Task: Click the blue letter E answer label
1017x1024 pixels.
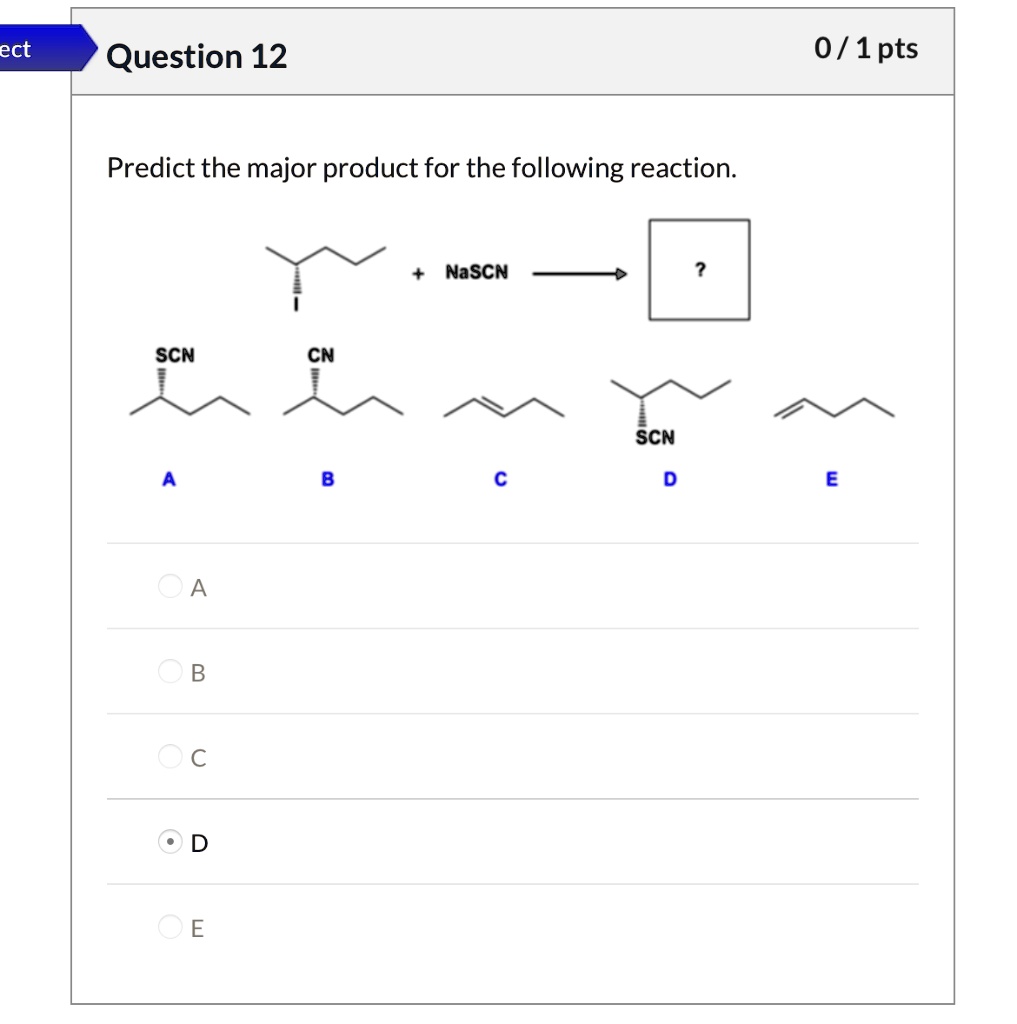Action: (x=831, y=479)
